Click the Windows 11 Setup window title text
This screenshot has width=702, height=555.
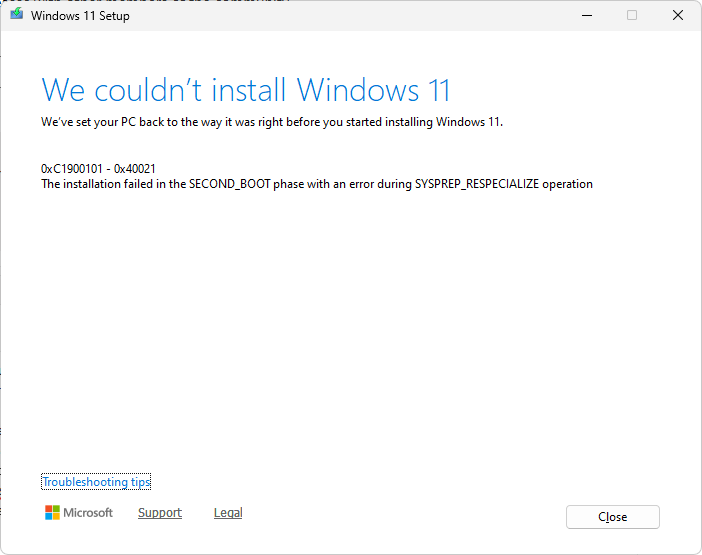(80, 16)
